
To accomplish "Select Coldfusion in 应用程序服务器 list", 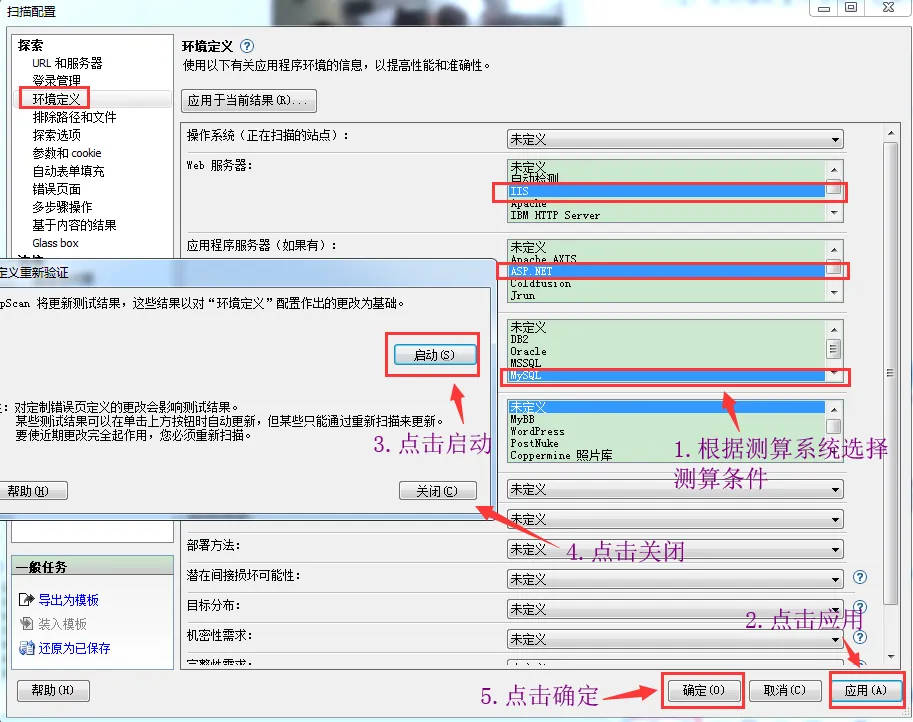I will (x=667, y=284).
